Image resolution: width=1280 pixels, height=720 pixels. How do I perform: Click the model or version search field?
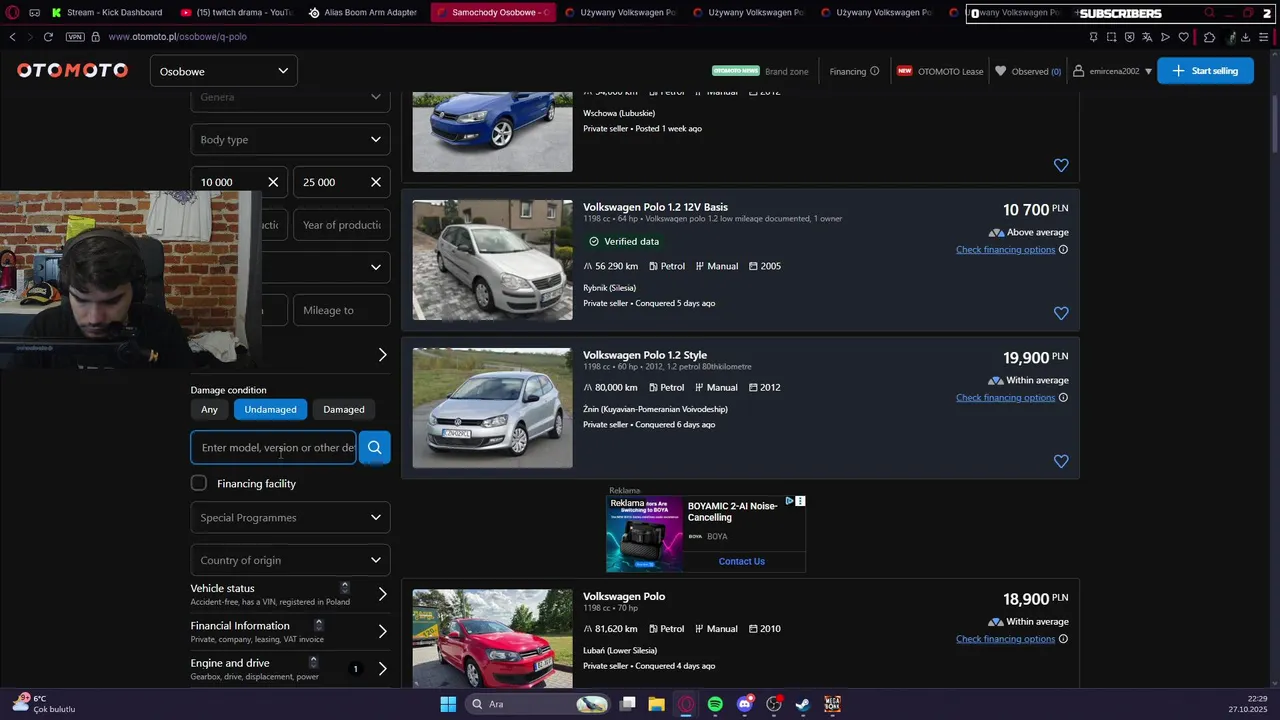274,448
